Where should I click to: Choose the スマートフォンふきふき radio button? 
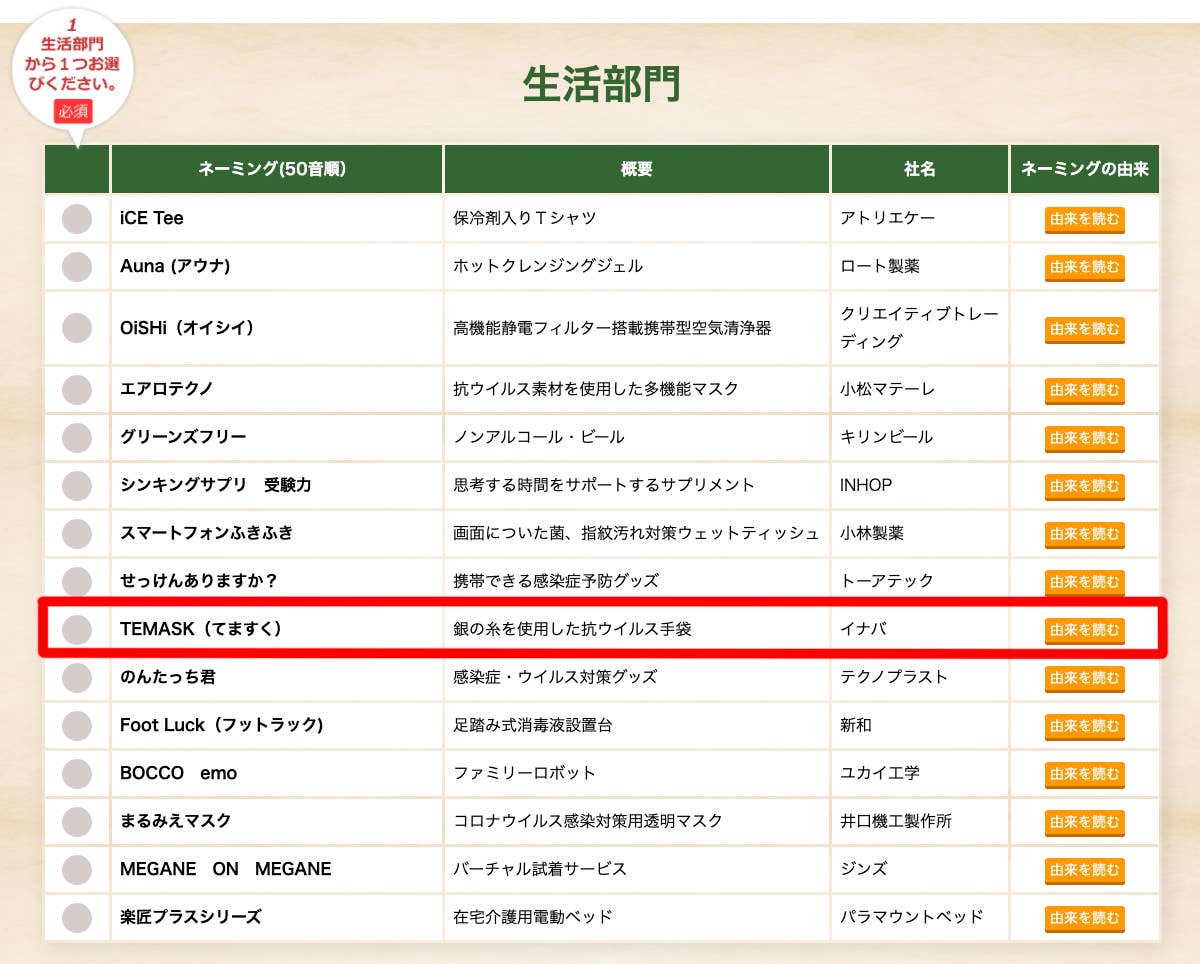(x=77, y=533)
